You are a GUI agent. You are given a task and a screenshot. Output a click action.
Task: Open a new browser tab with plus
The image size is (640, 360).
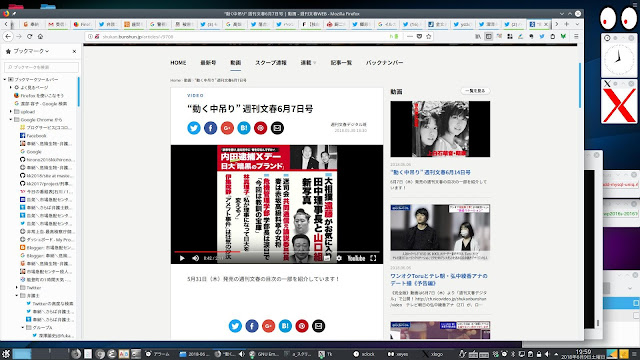pos(567,24)
